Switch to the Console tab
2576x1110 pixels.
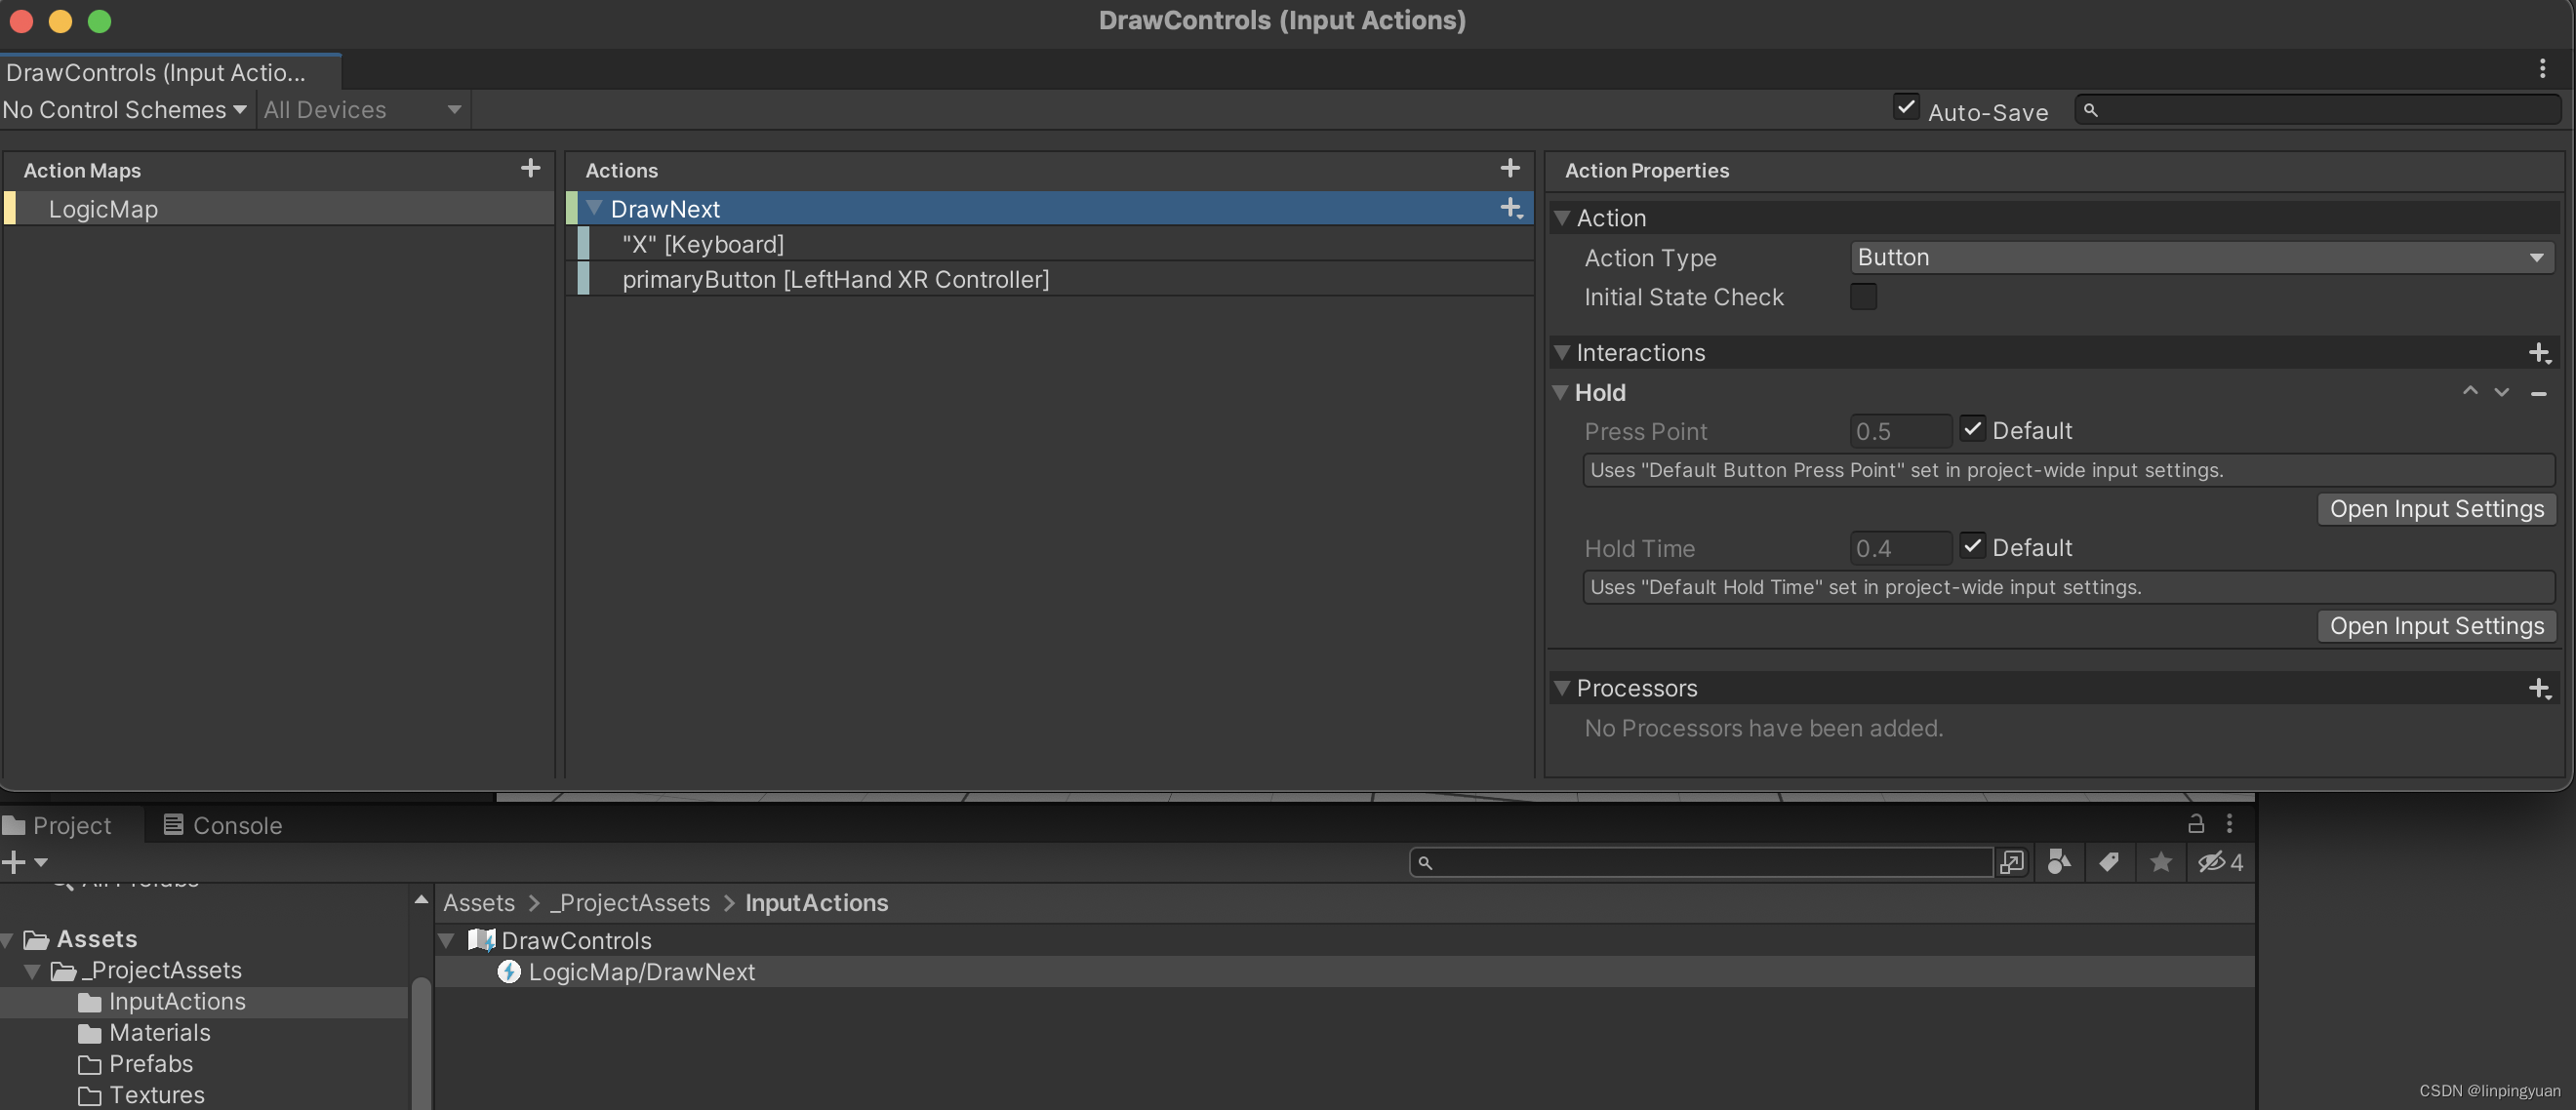(x=223, y=826)
